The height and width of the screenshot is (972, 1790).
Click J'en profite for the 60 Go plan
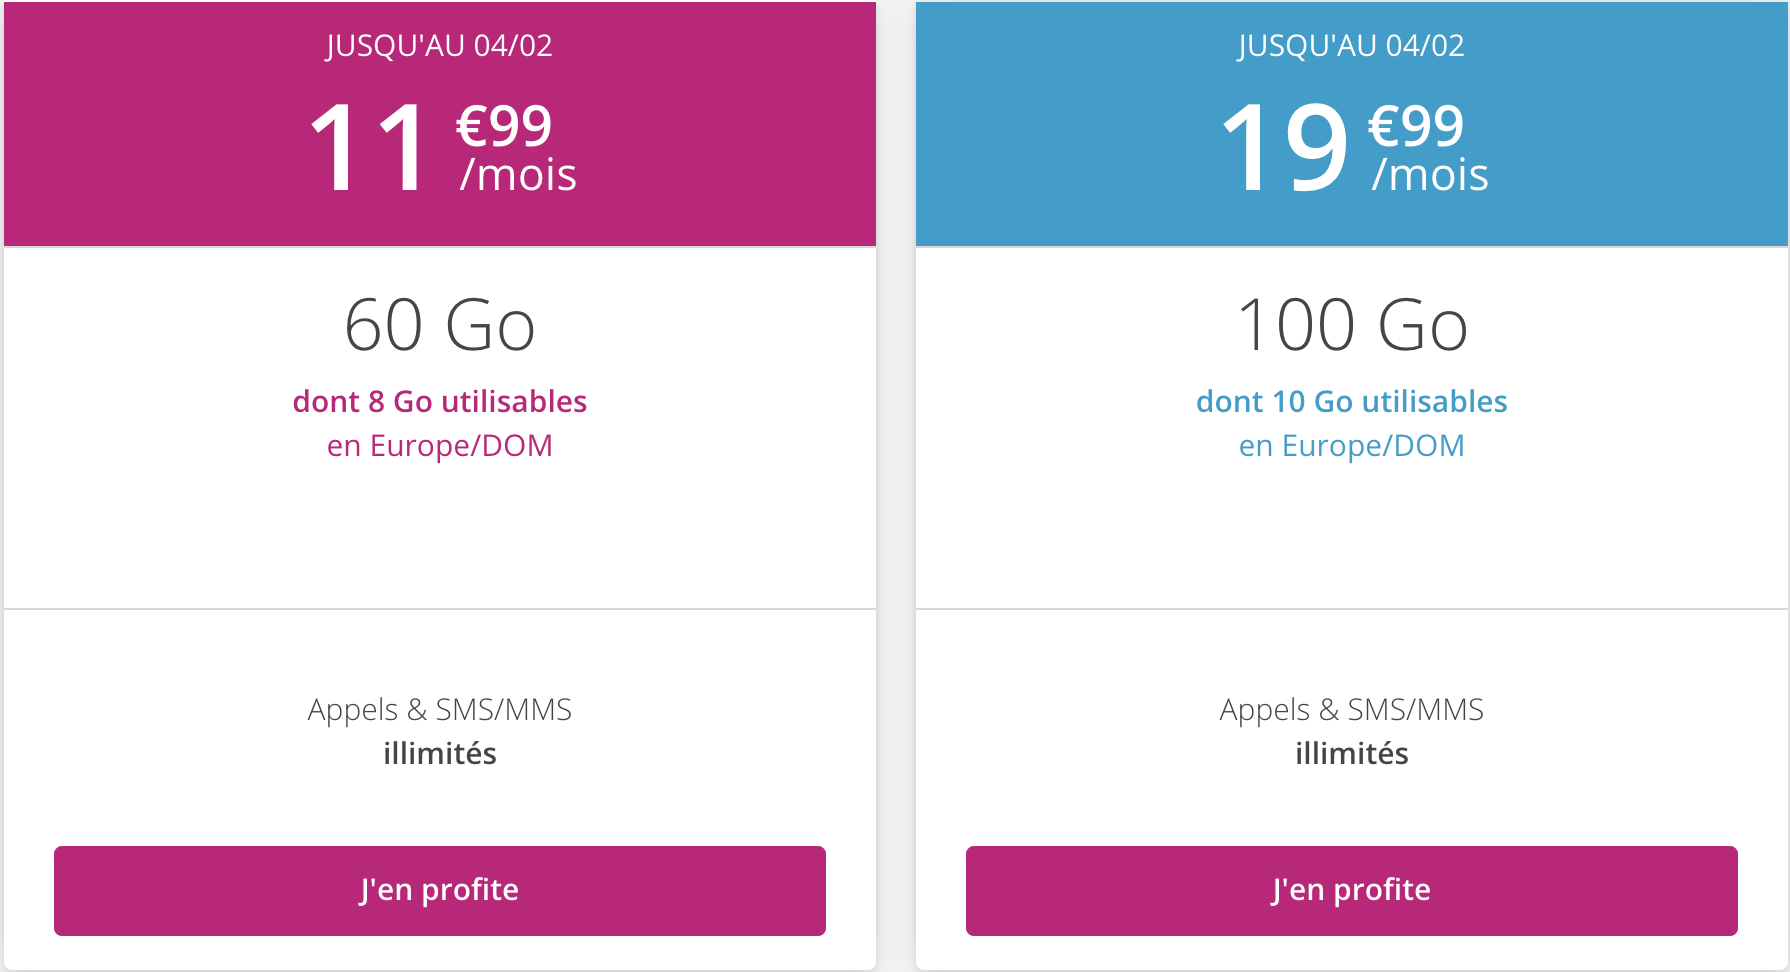440,891
